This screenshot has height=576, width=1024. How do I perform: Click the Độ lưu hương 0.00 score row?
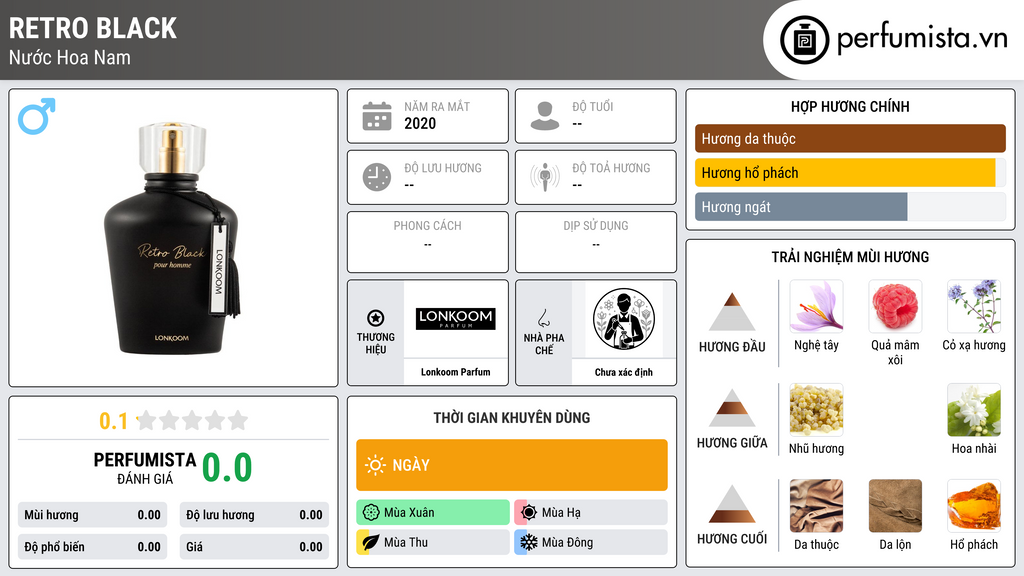point(254,515)
